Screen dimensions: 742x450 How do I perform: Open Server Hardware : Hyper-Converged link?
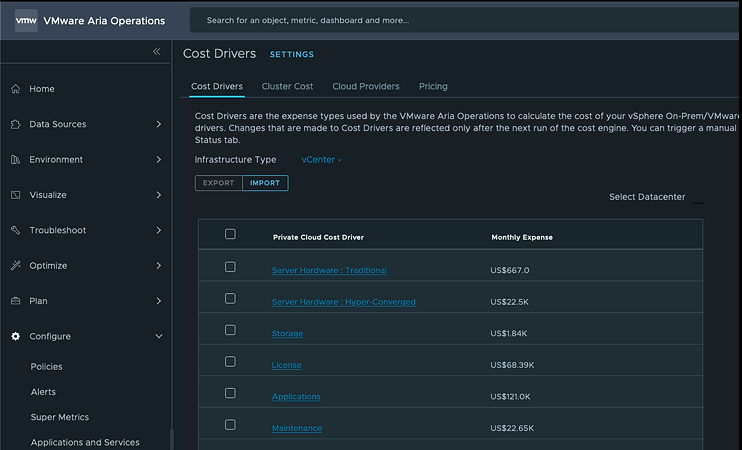click(x=344, y=302)
